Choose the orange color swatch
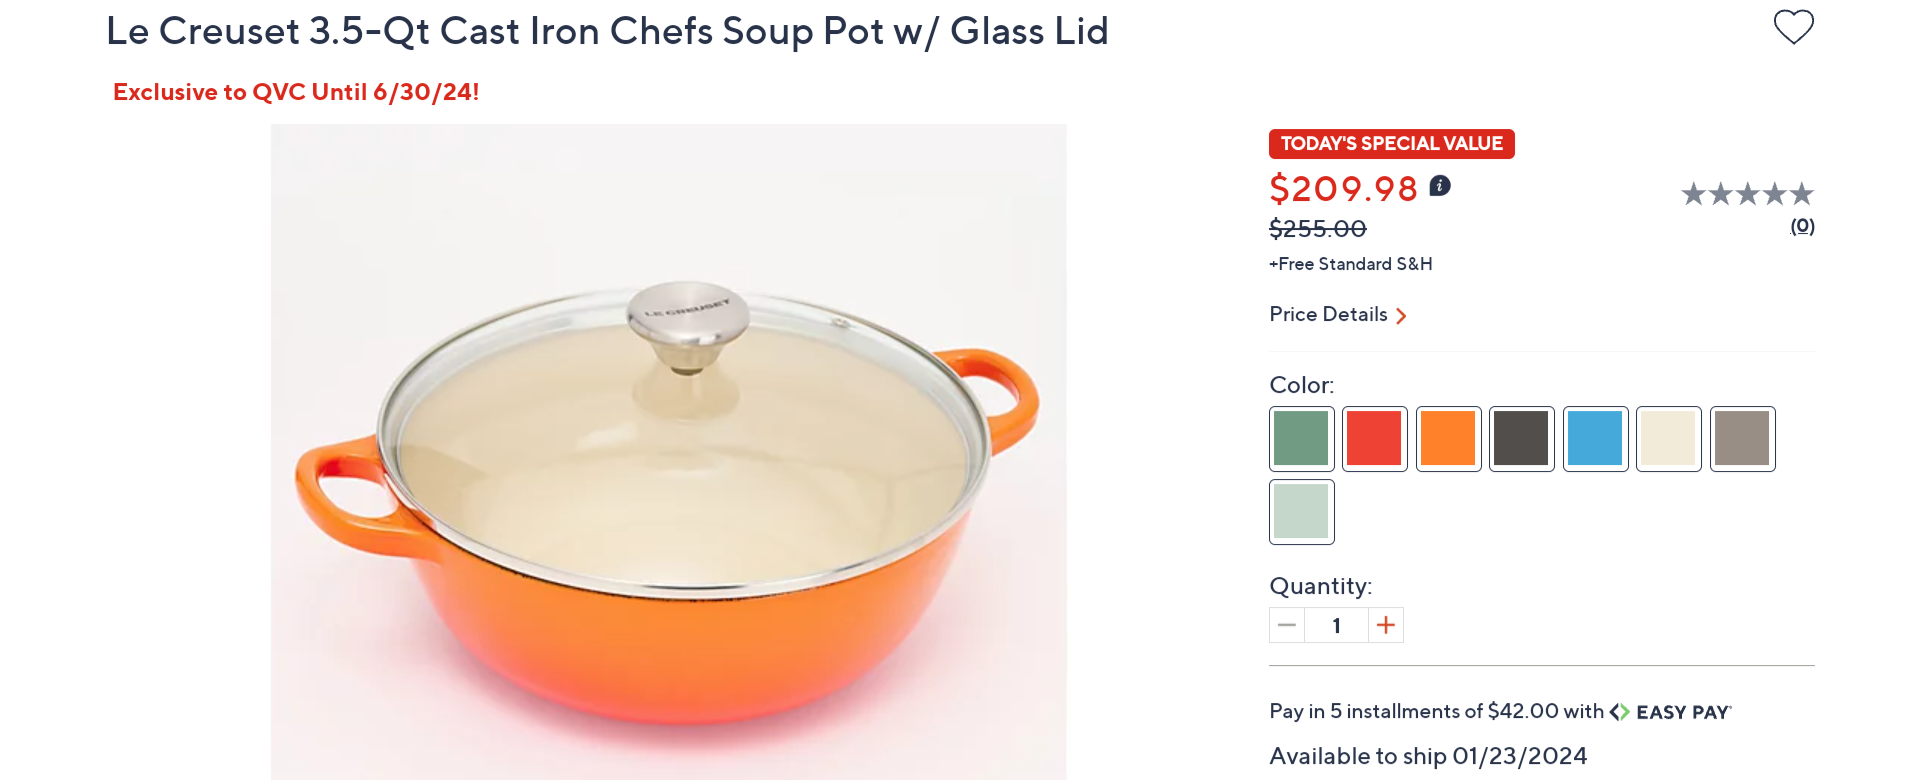The height and width of the screenshot is (780, 1920). pyautogui.click(x=1448, y=439)
